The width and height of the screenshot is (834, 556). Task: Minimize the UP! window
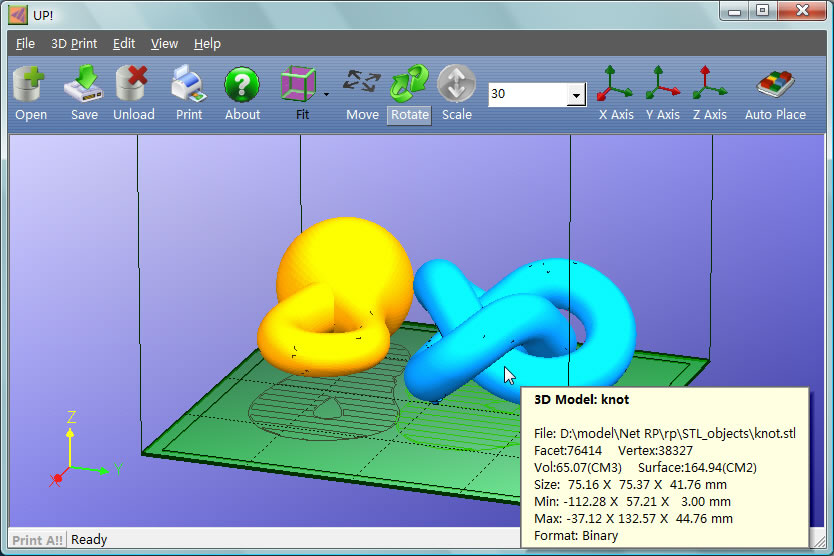(x=735, y=11)
